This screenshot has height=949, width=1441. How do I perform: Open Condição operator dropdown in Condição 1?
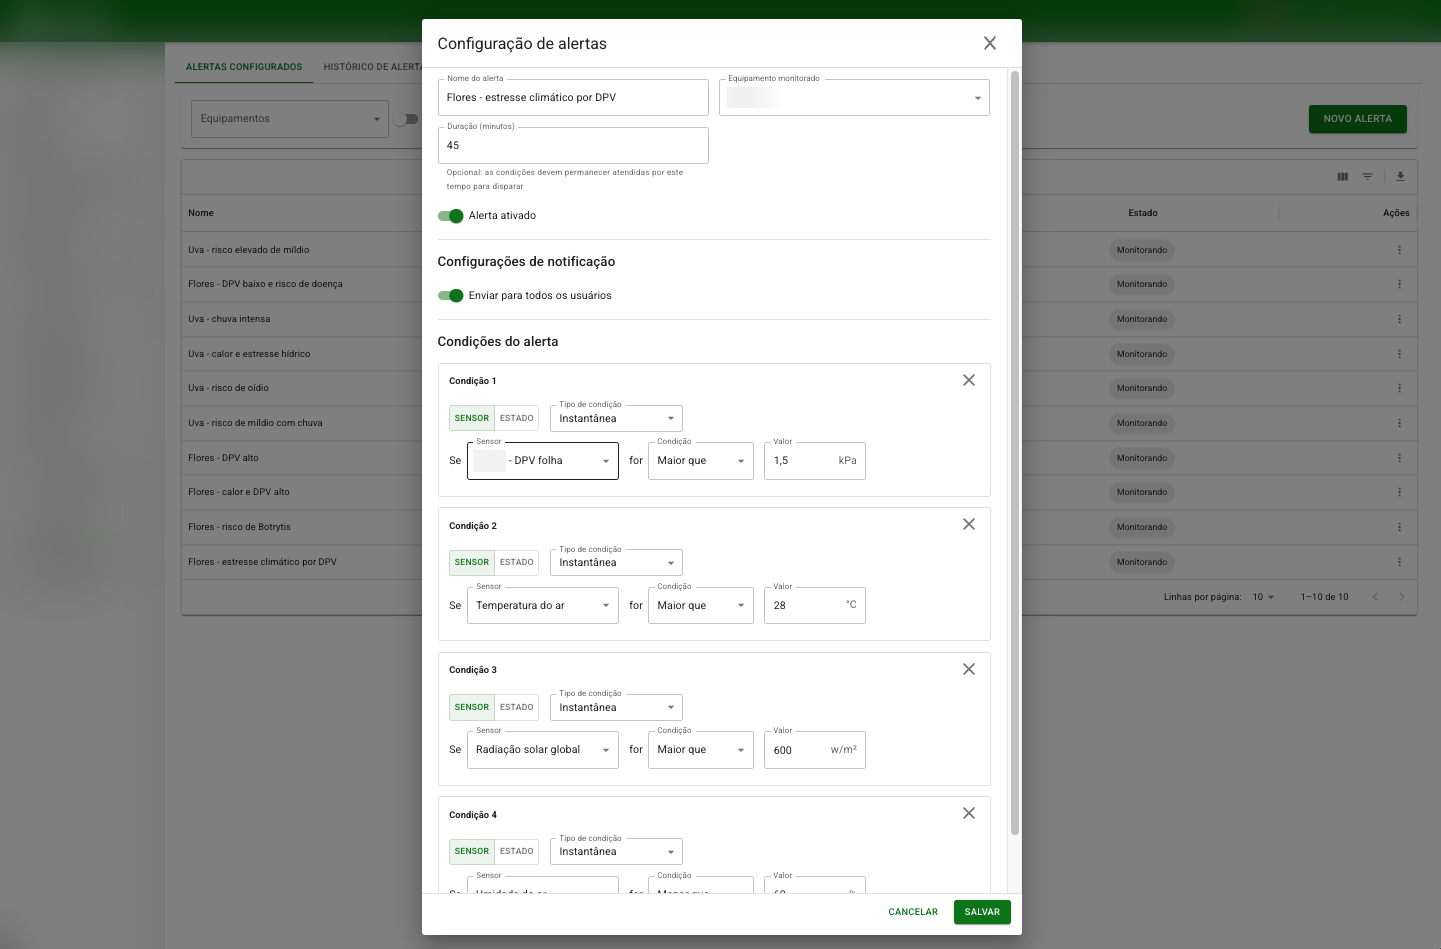click(701, 461)
